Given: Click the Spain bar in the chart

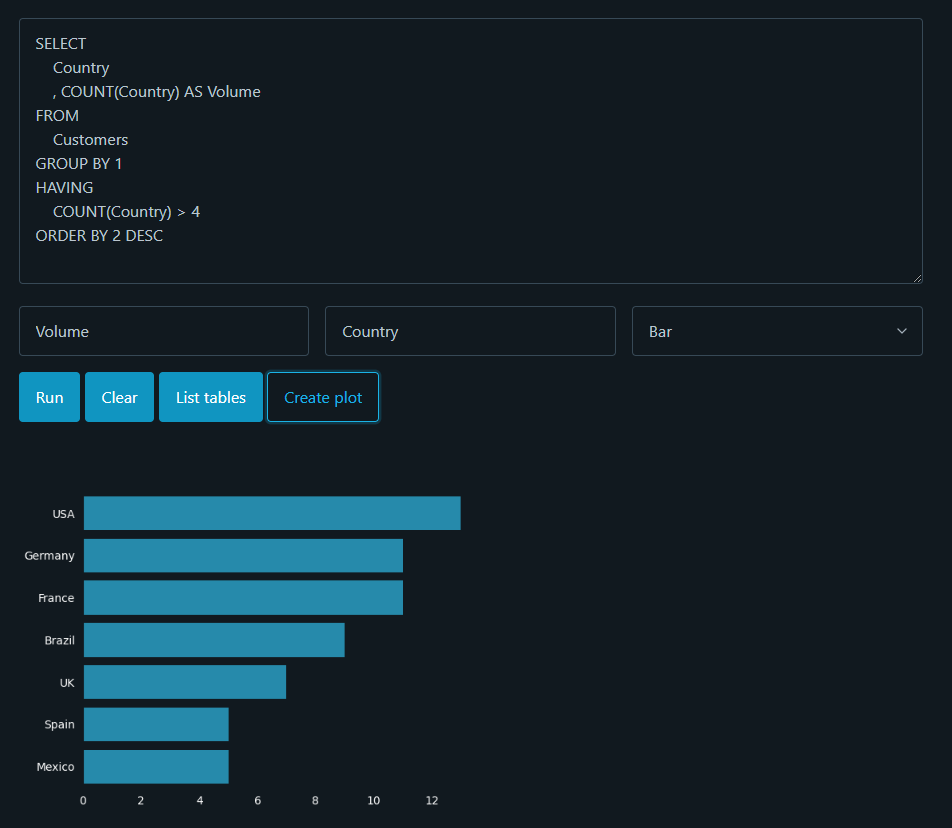Looking at the screenshot, I should (156, 724).
